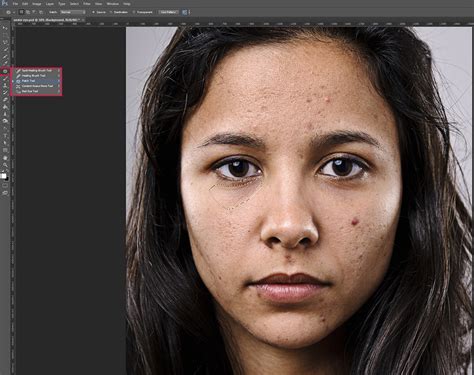Select the Zoom tool
The width and height of the screenshot is (474, 375).
pyautogui.click(x=5, y=165)
